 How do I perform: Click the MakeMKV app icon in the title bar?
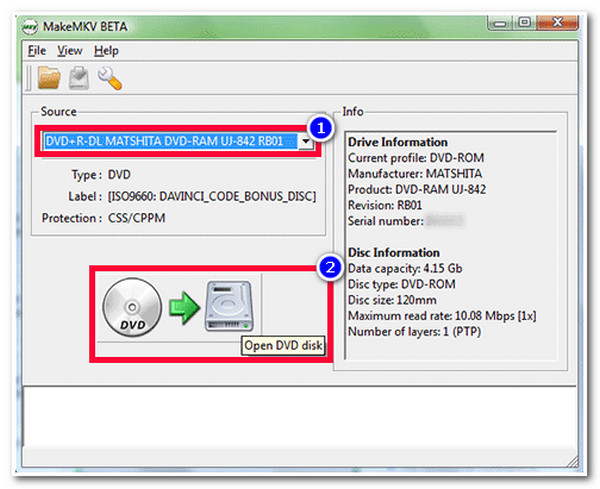click(x=30, y=26)
